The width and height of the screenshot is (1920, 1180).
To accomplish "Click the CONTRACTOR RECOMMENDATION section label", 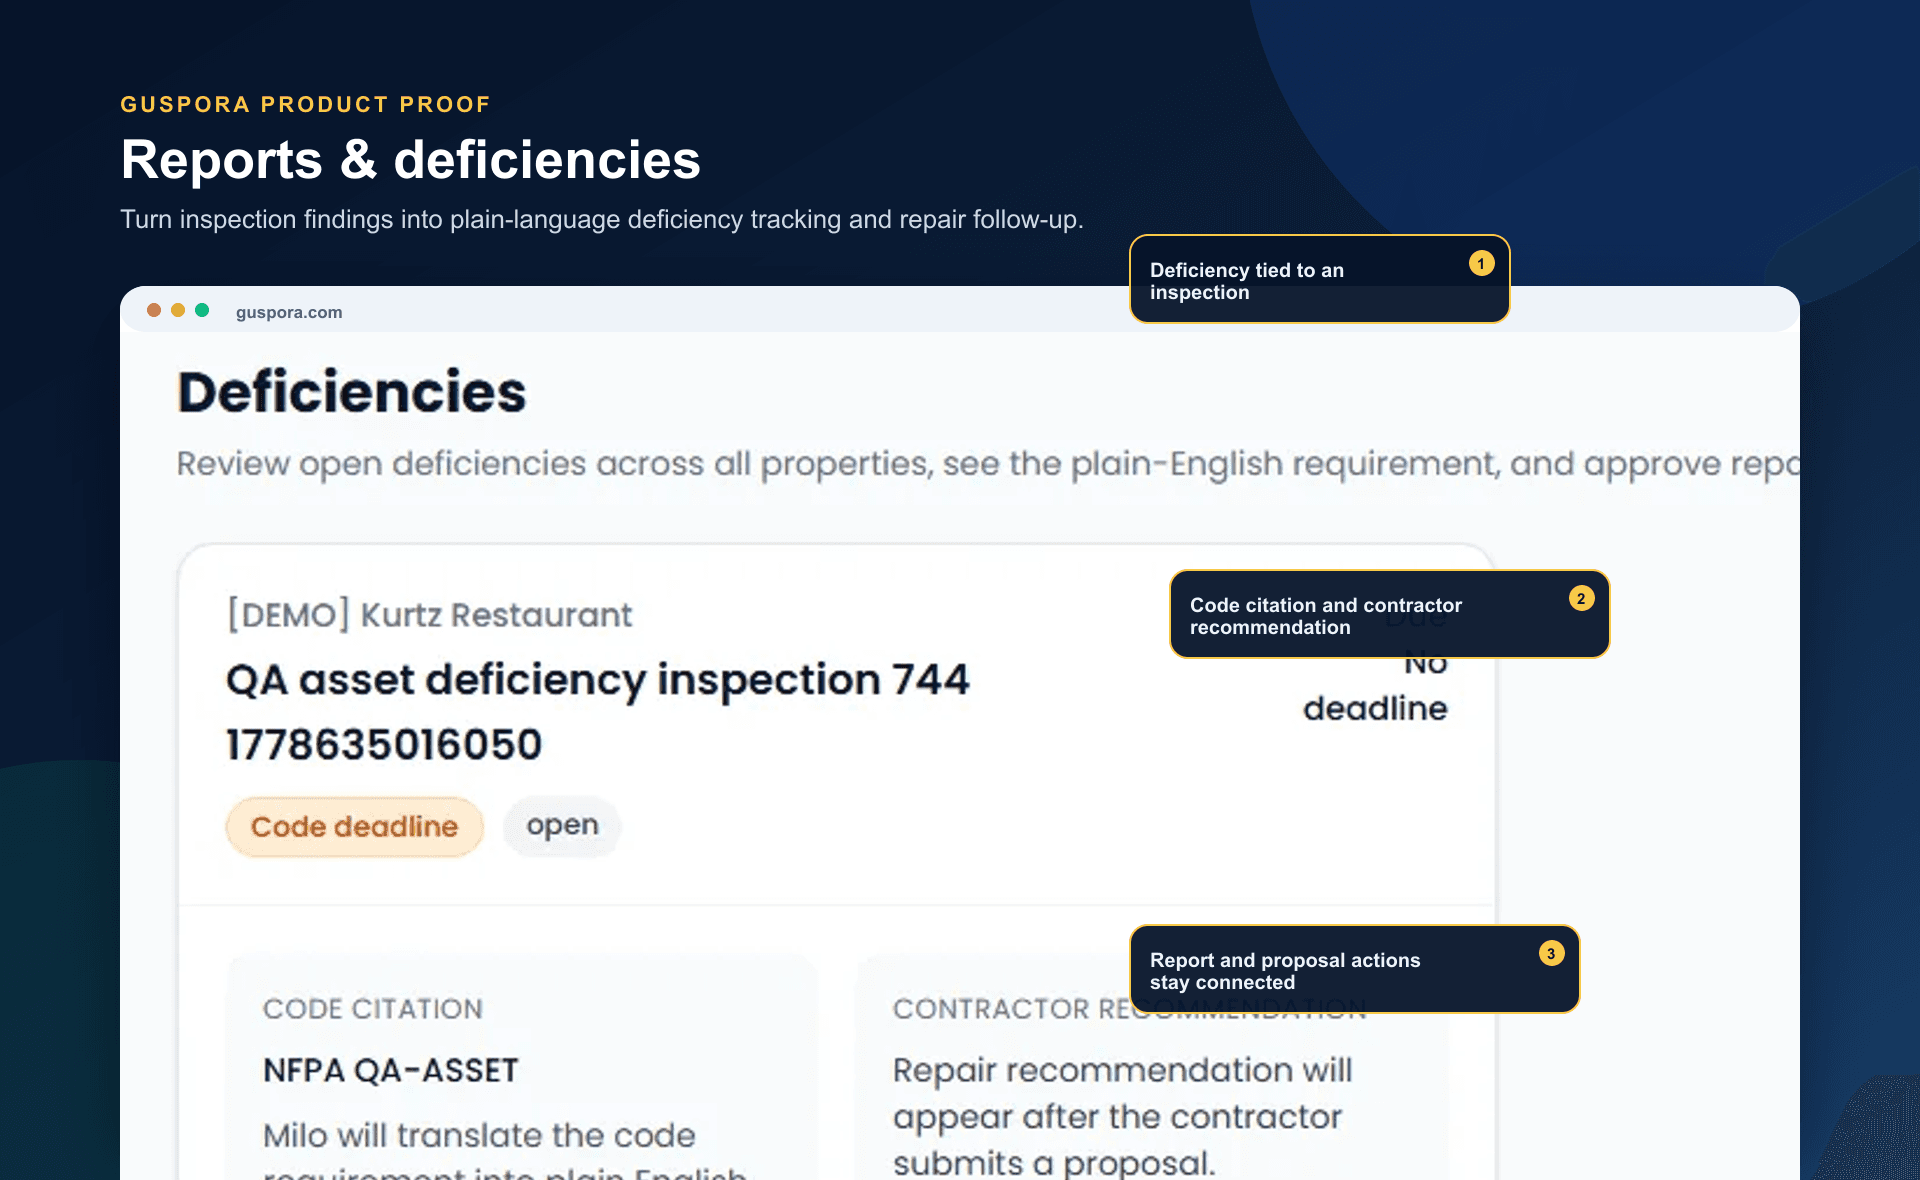I will [x=1130, y=1009].
